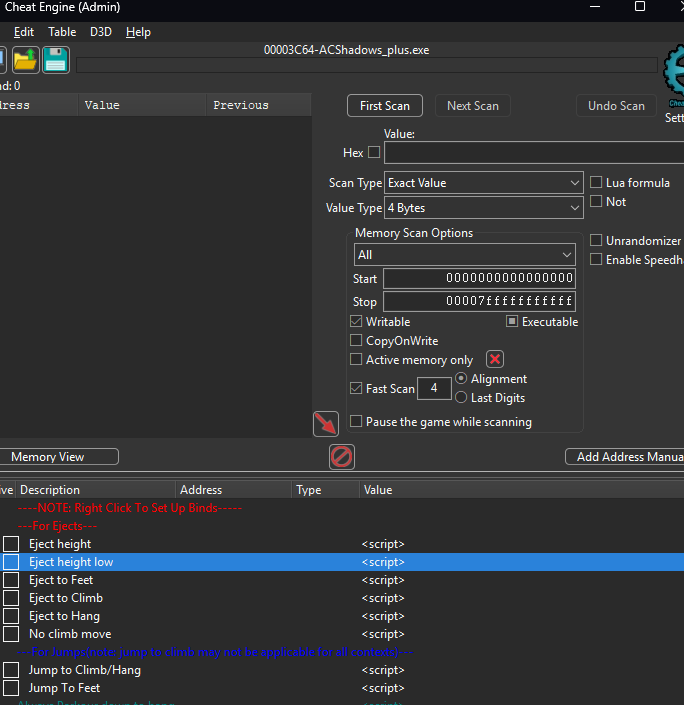Expand the memory region All dropdown

tap(465, 255)
